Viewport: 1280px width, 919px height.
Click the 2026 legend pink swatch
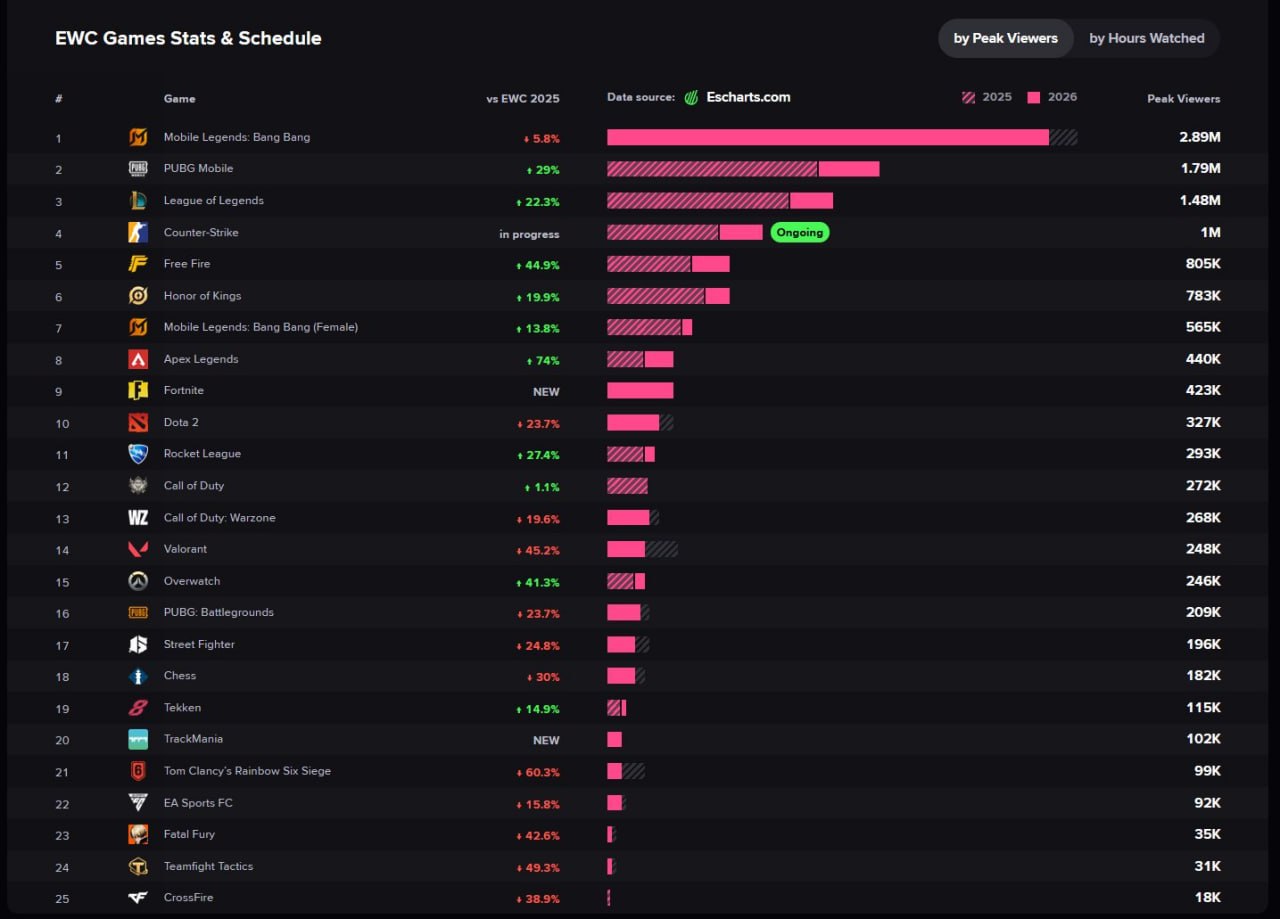click(1034, 98)
